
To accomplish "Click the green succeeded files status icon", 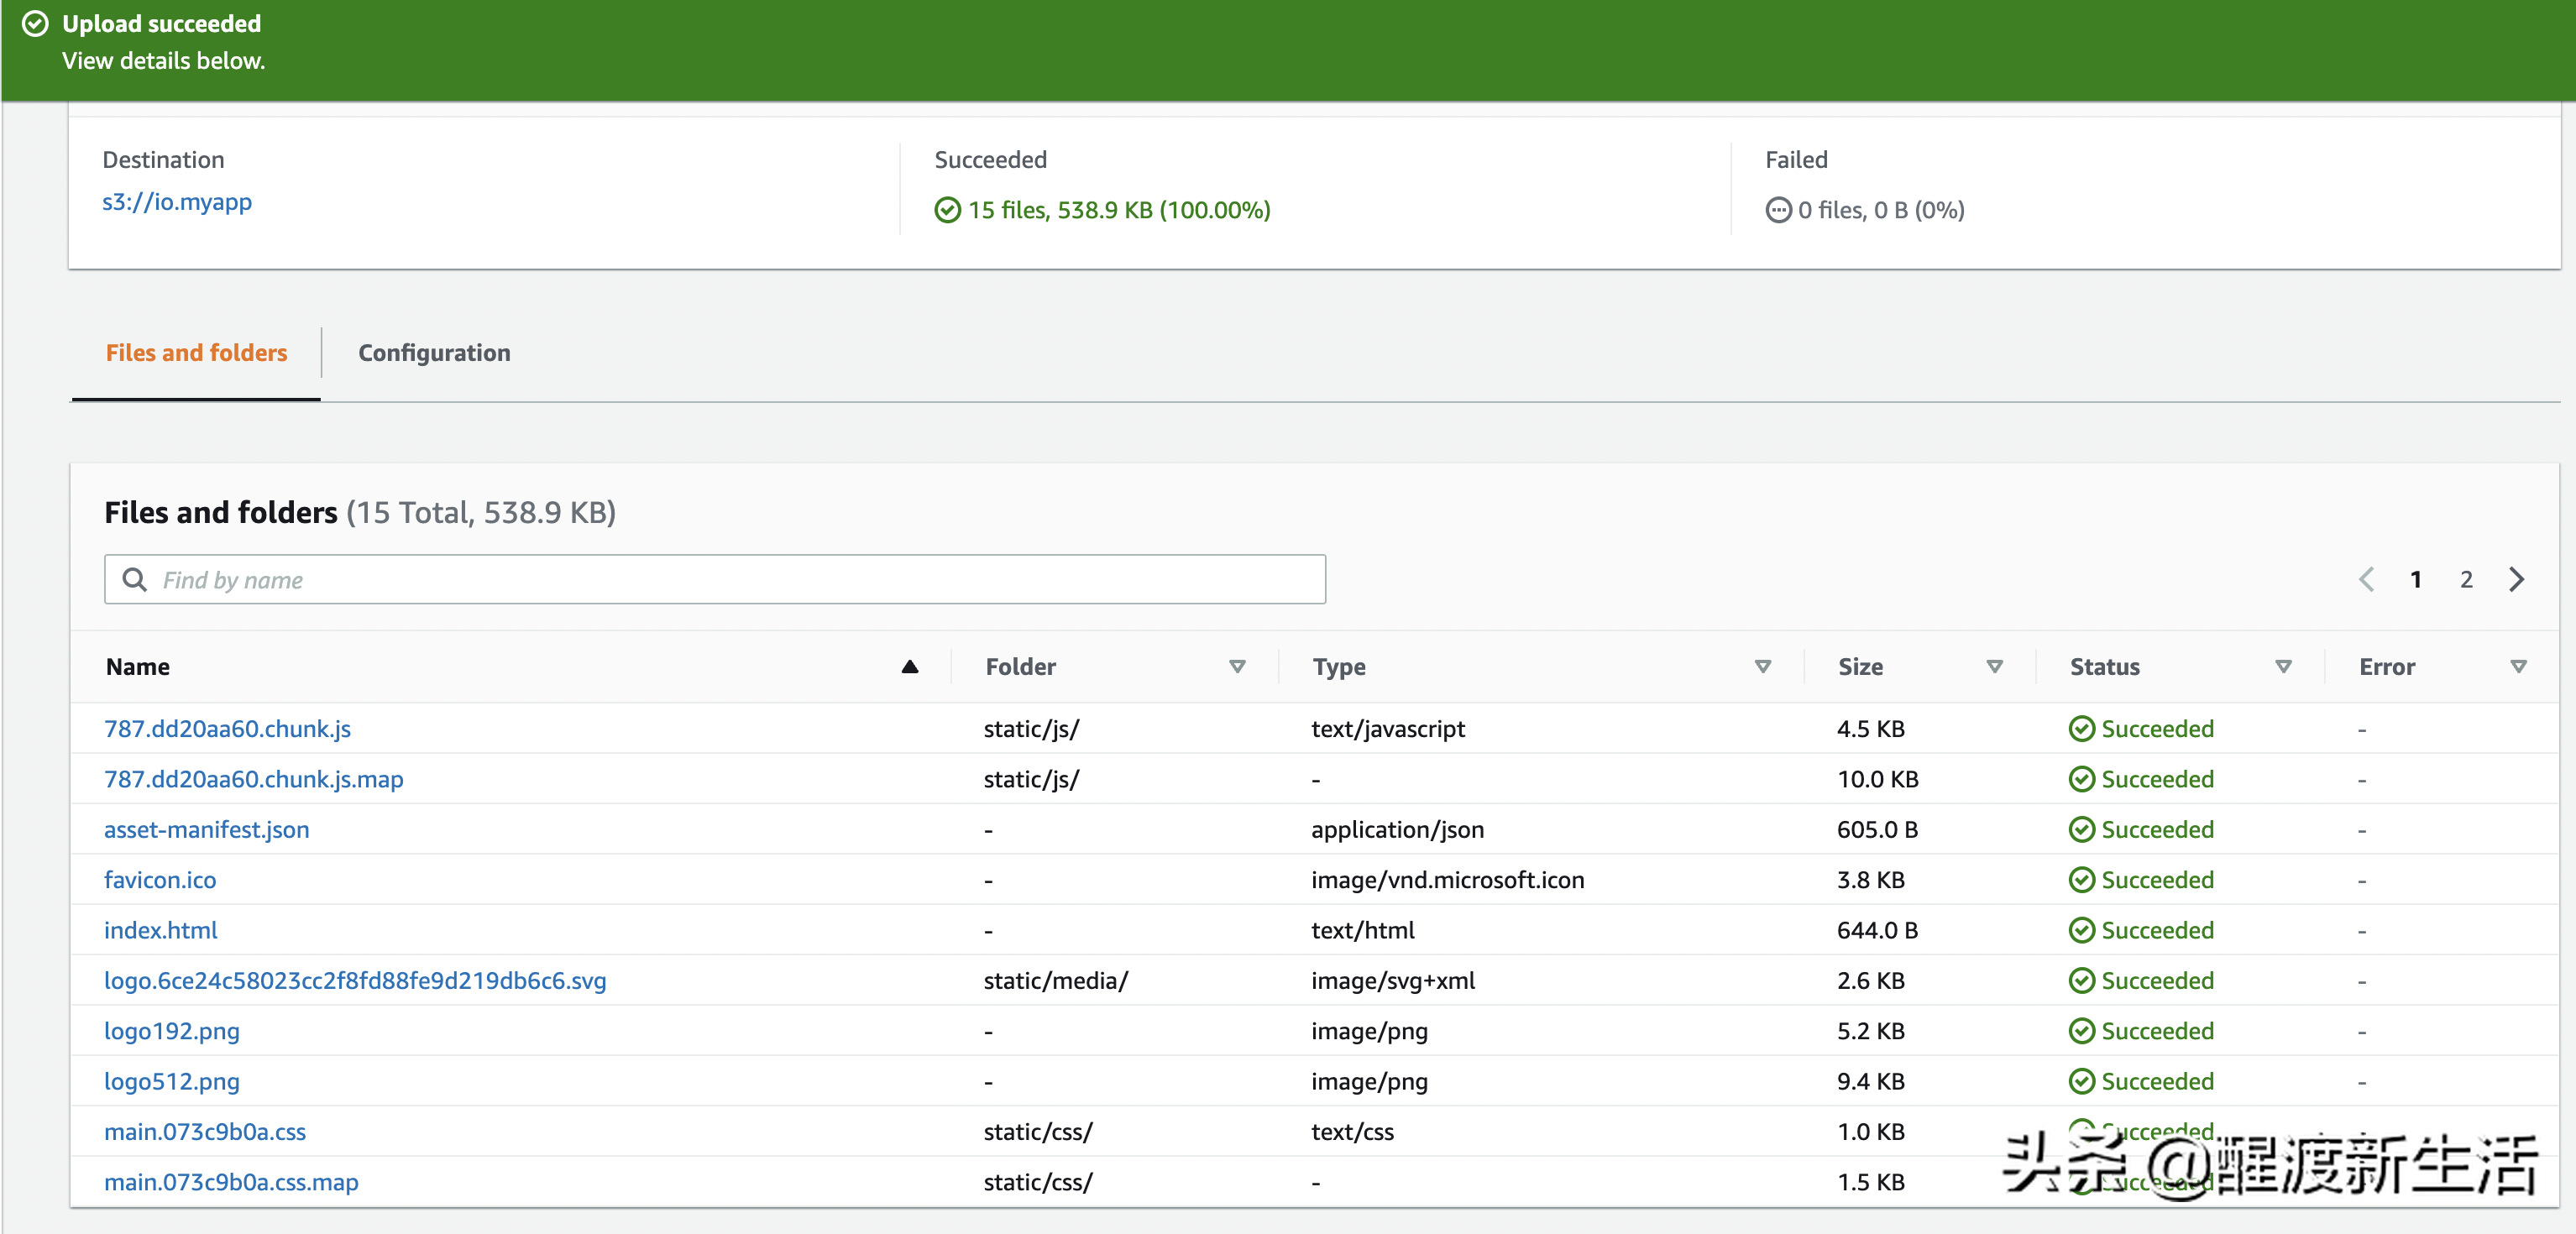I will coord(947,210).
